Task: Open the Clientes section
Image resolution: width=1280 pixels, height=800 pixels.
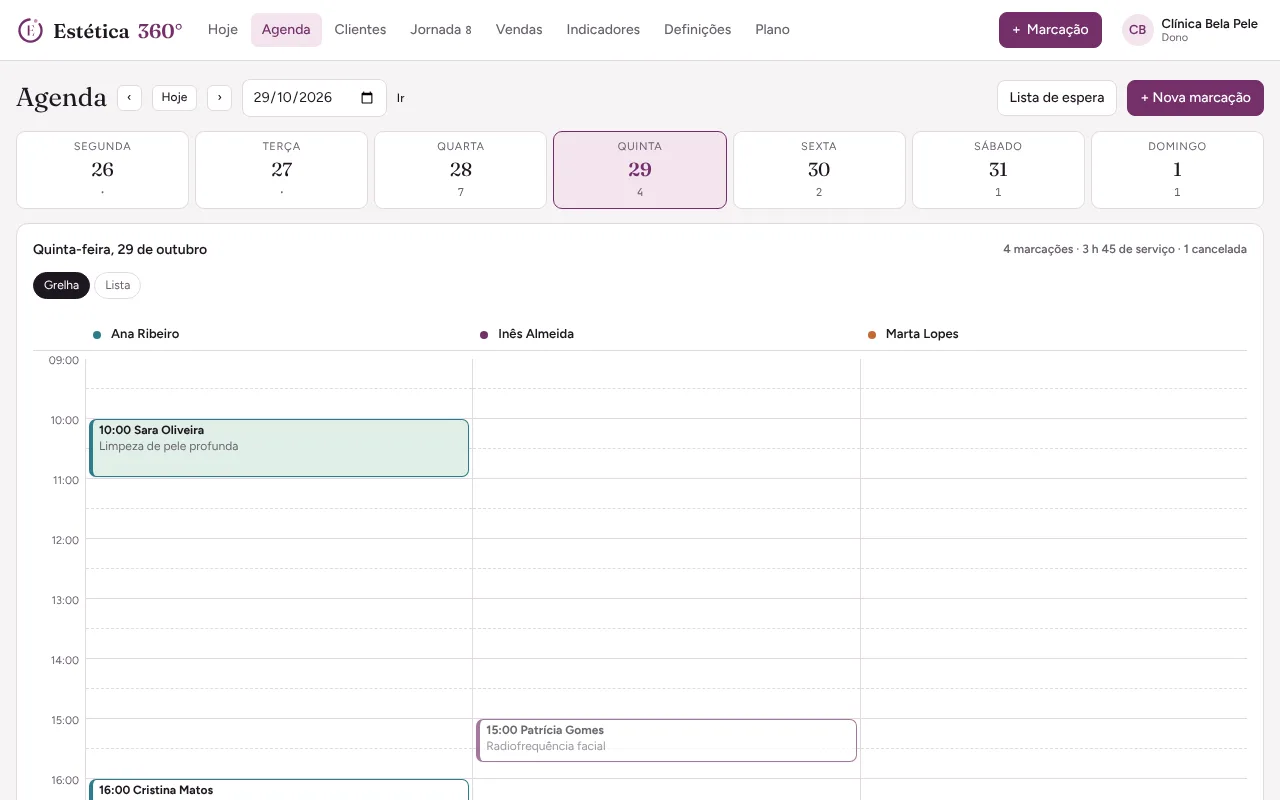Action: [360, 30]
